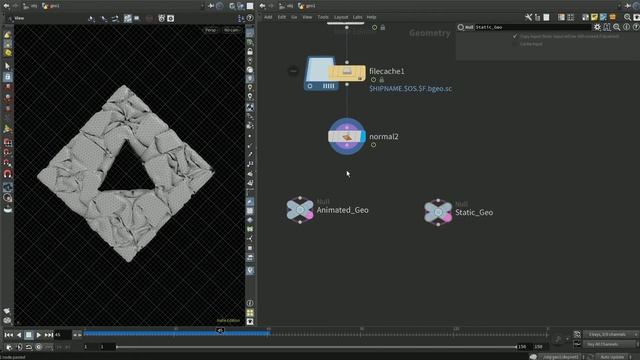The height and width of the screenshot is (360, 640).
Task: Jump to the first frame
Action: tap(9, 335)
